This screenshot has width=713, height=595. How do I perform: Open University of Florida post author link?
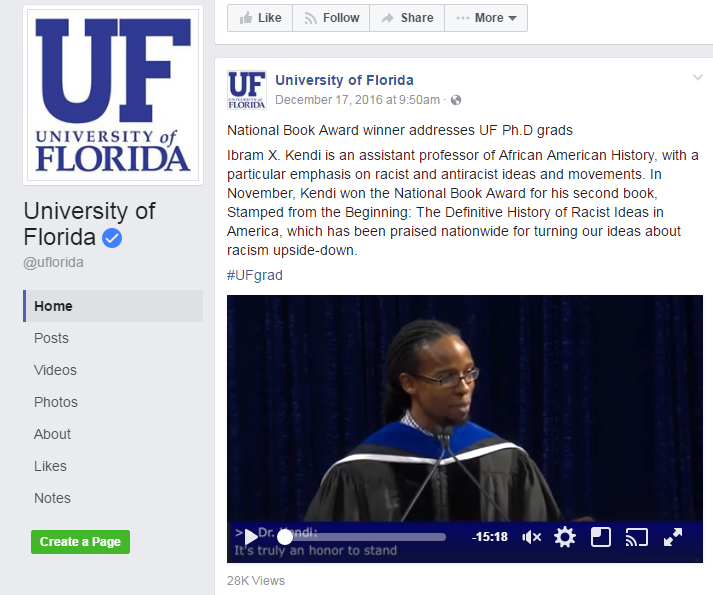tap(344, 80)
